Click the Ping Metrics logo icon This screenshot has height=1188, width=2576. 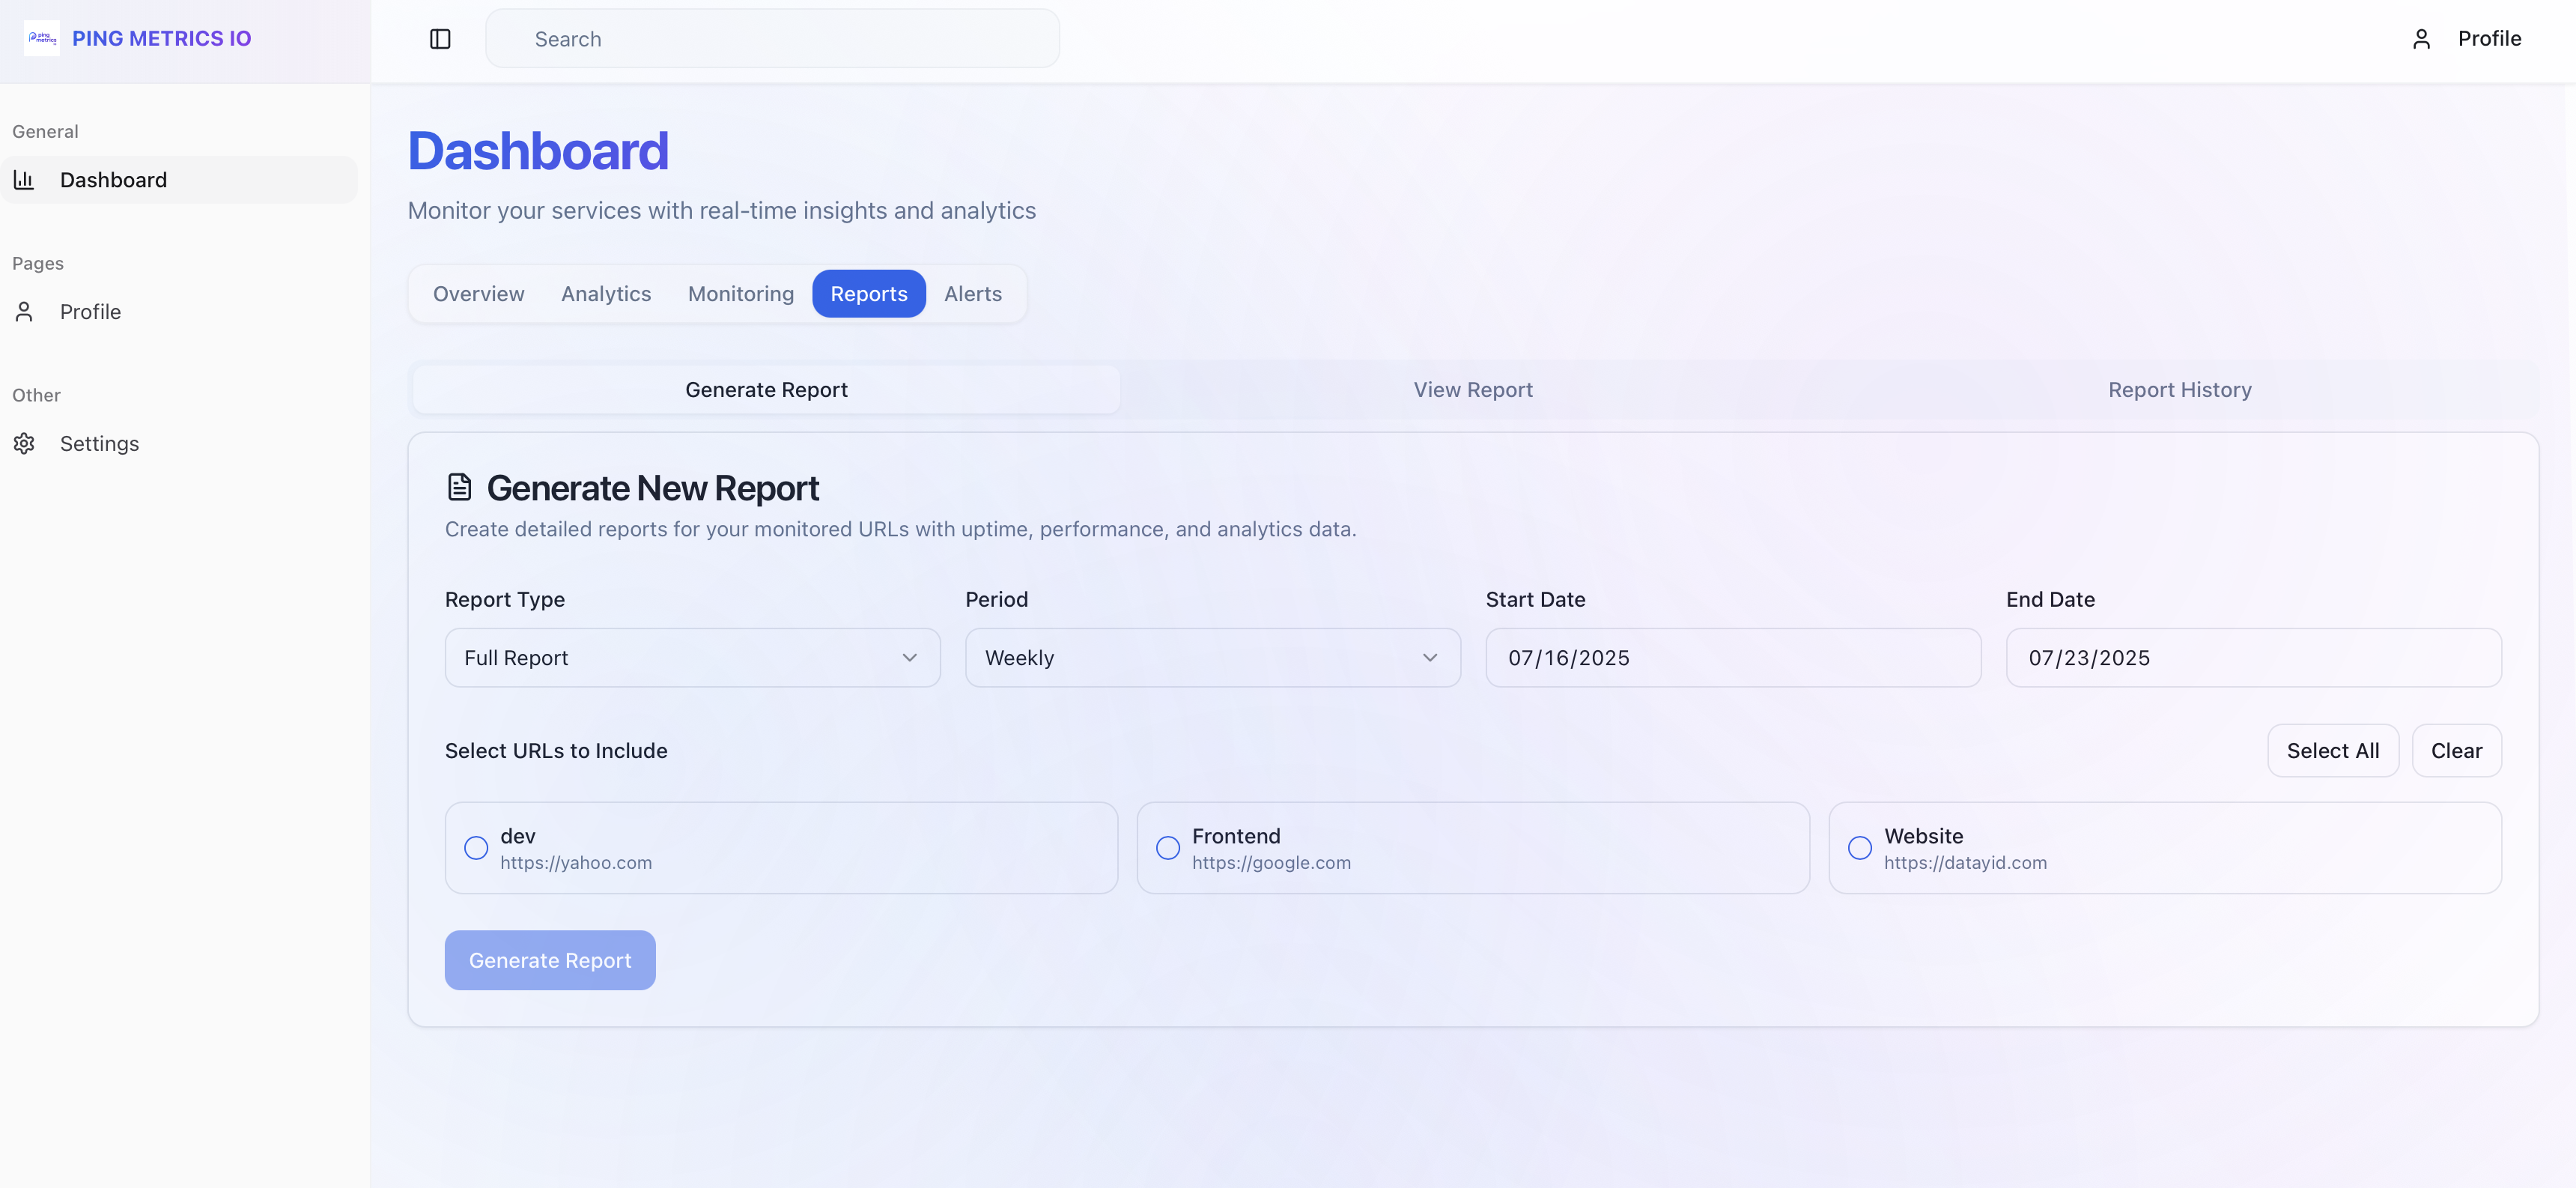41,38
